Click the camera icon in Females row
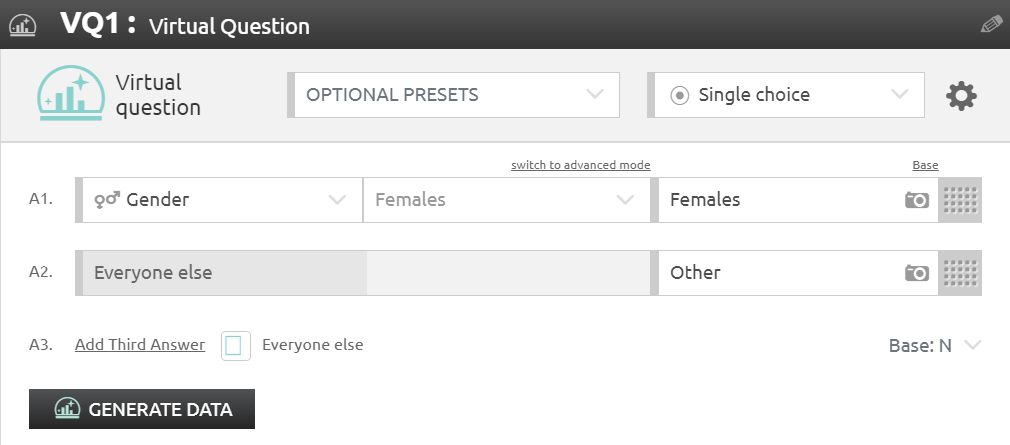This screenshot has height=445, width=1010. pyautogui.click(x=917, y=200)
